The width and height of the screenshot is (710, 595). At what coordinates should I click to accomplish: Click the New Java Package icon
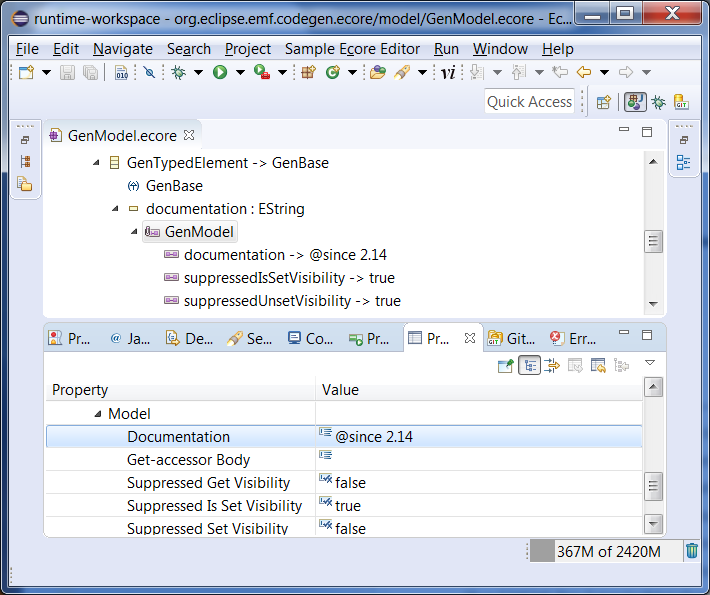click(x=308, y=72)
